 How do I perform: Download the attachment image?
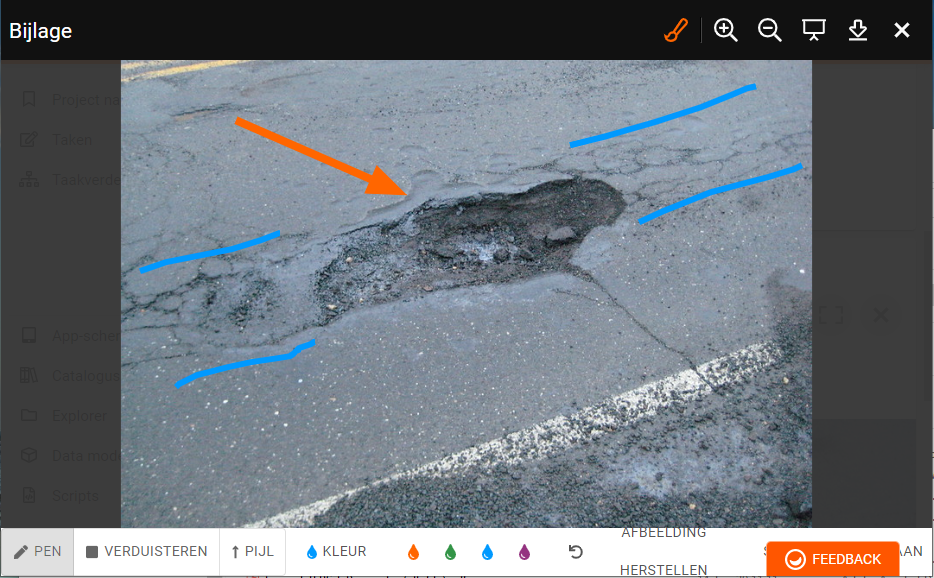coord(858,30)
